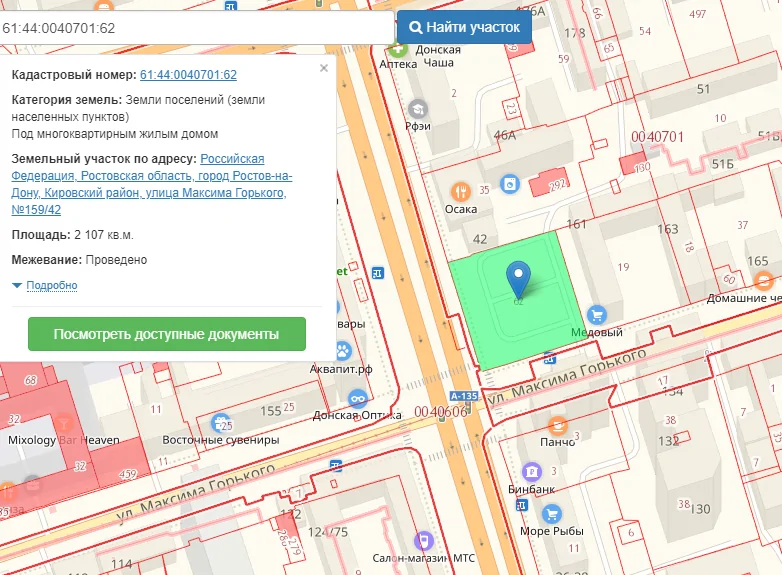Click the blue map pin on parcel
The height and width of the screenshot is (575, 782).
(518, 276)
